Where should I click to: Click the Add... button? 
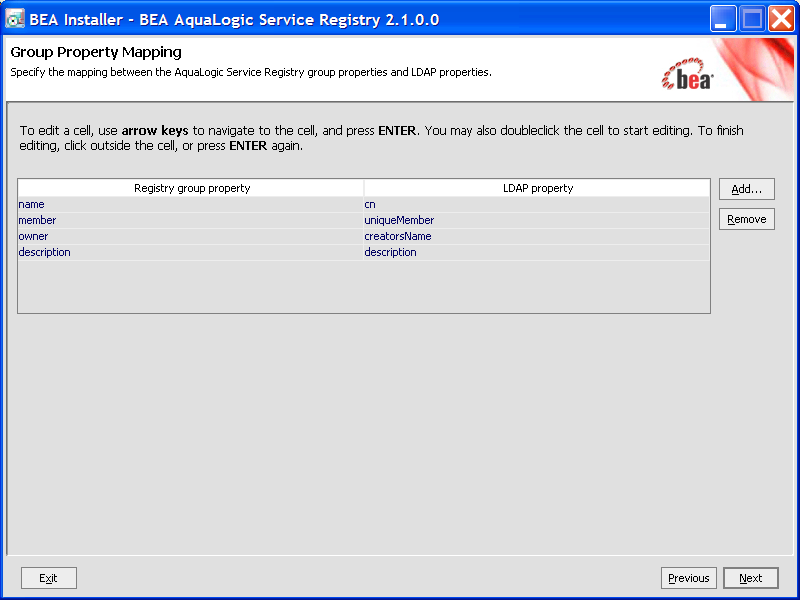coord(746,189)
